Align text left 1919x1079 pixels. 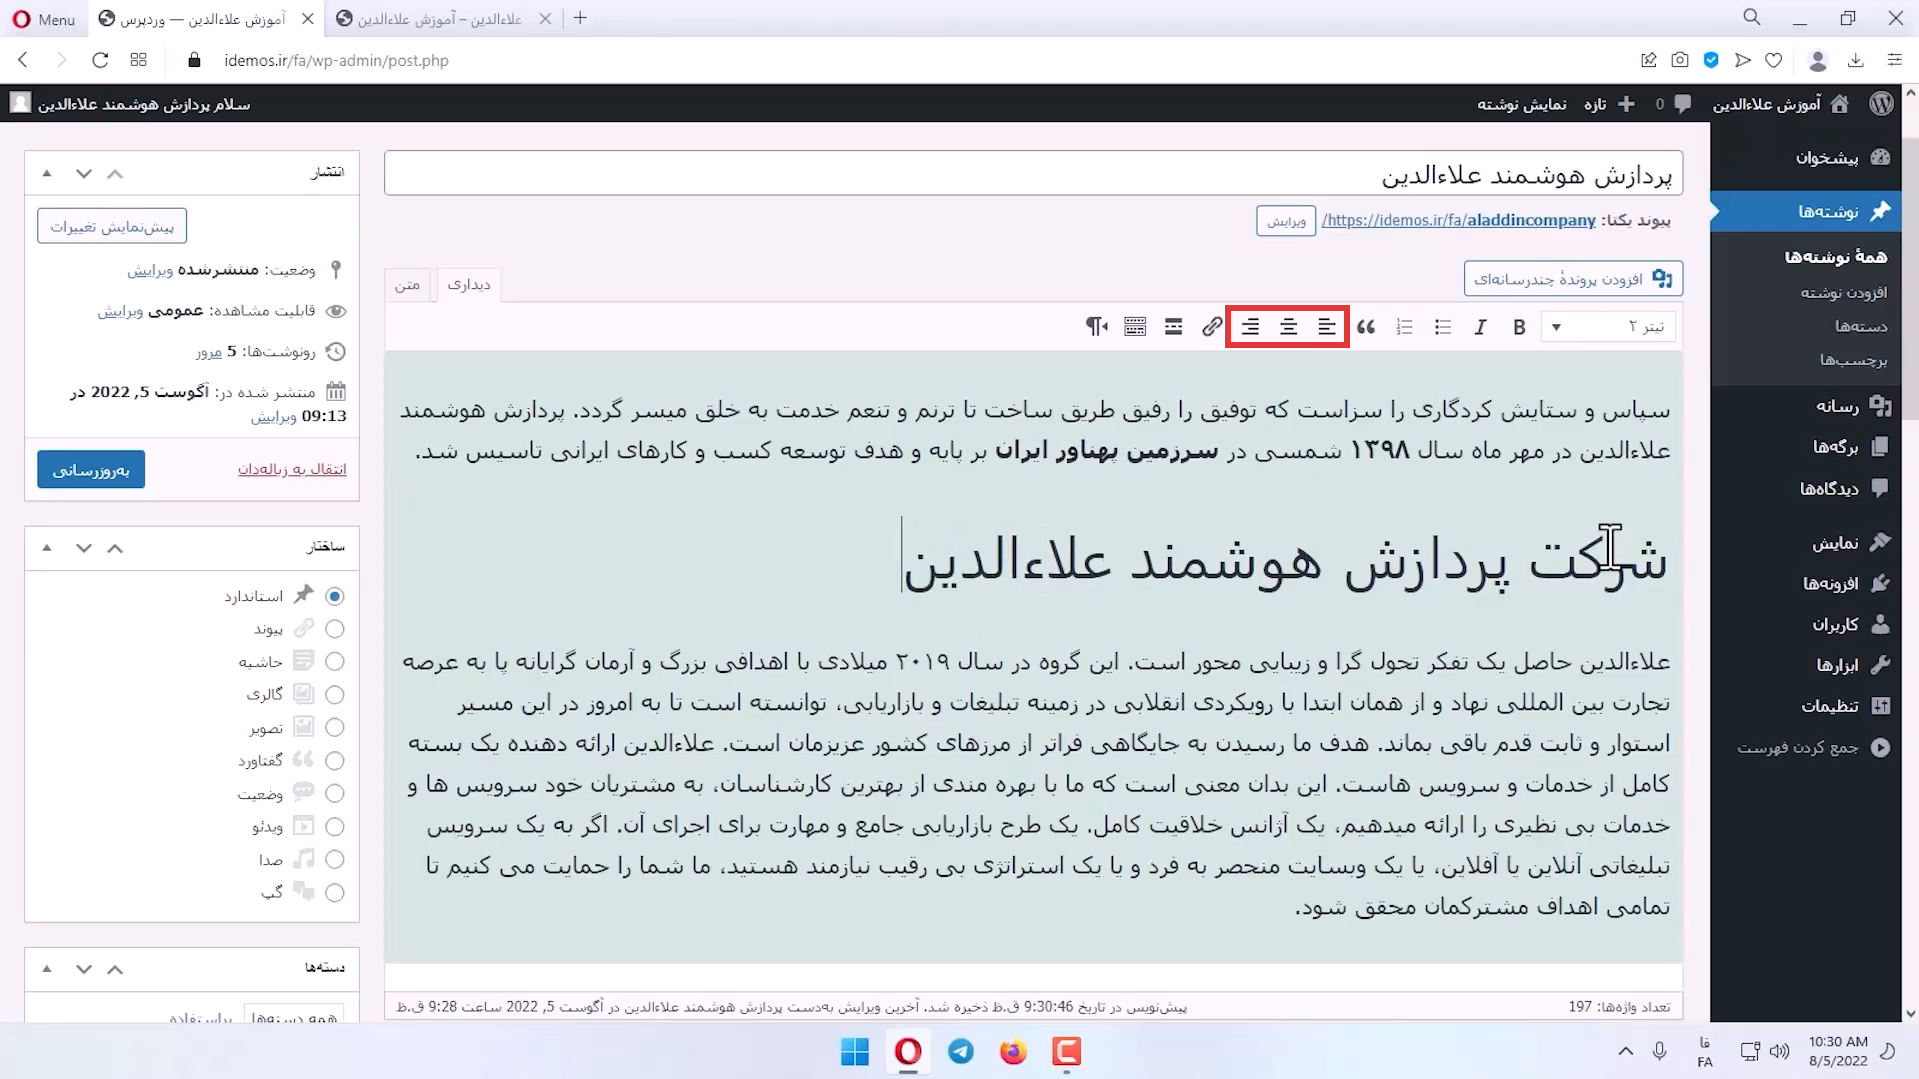tap(1326, 327)
